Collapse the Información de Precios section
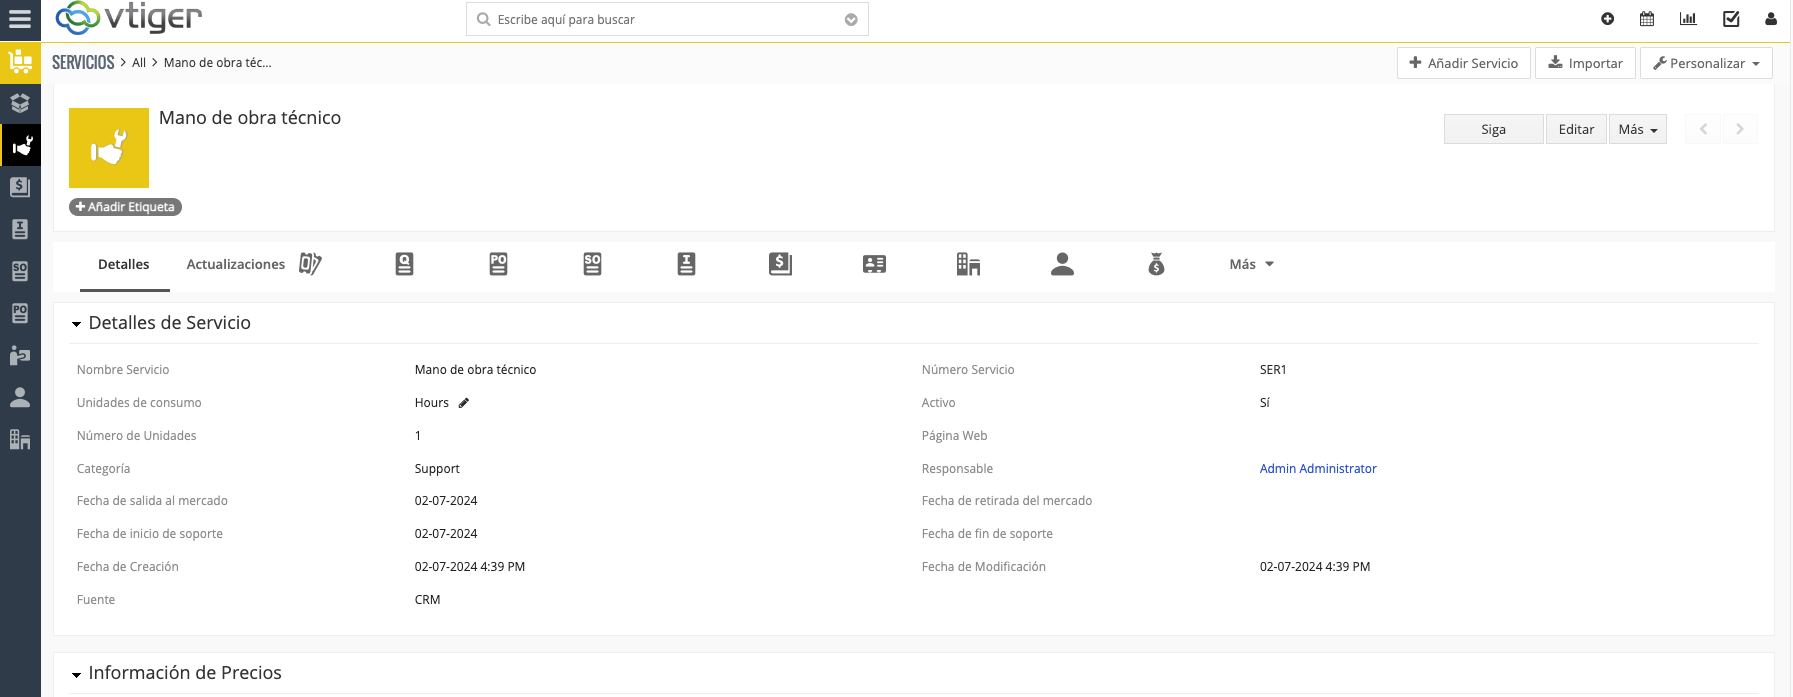Screen dimensions: 1793x697 77,675
